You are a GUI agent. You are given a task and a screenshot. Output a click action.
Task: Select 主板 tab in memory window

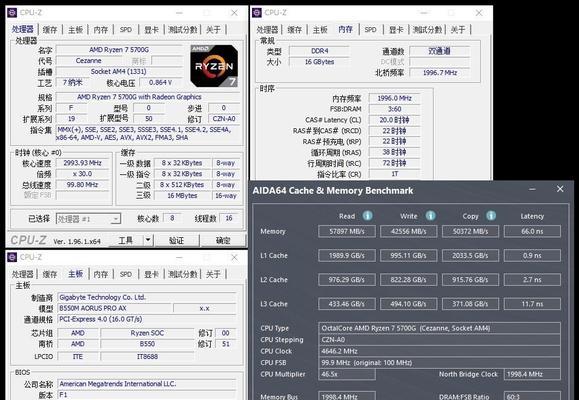click(x=320, y=30)
